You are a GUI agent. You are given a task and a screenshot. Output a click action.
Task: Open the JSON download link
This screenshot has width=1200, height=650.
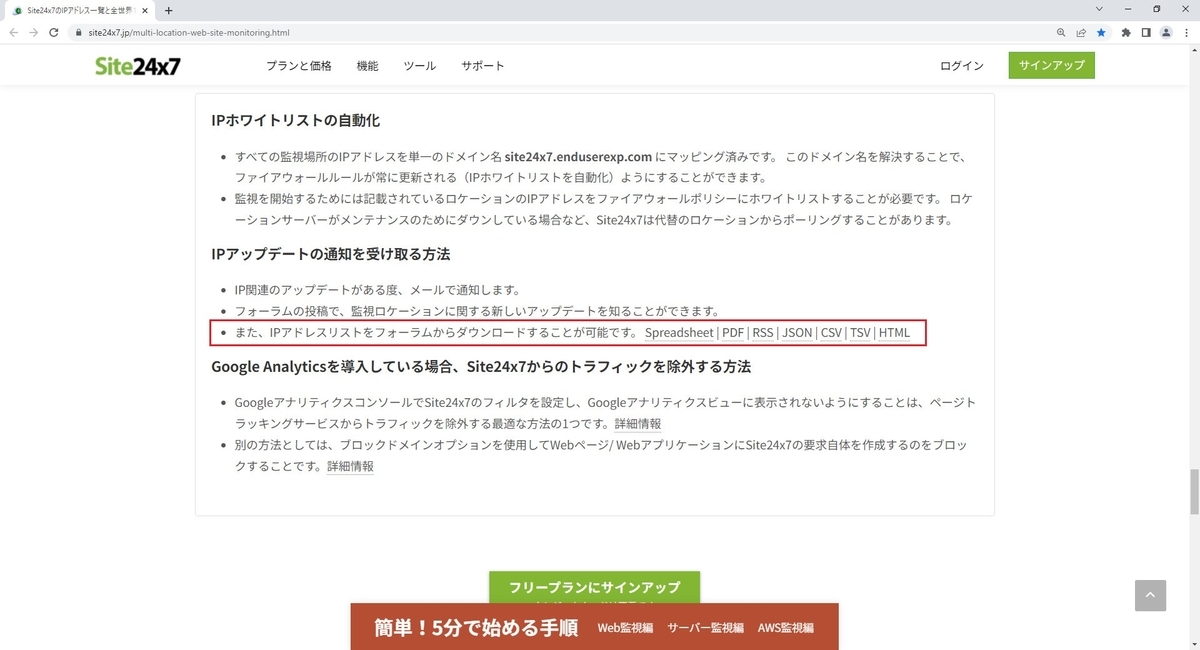coord(797,333)
